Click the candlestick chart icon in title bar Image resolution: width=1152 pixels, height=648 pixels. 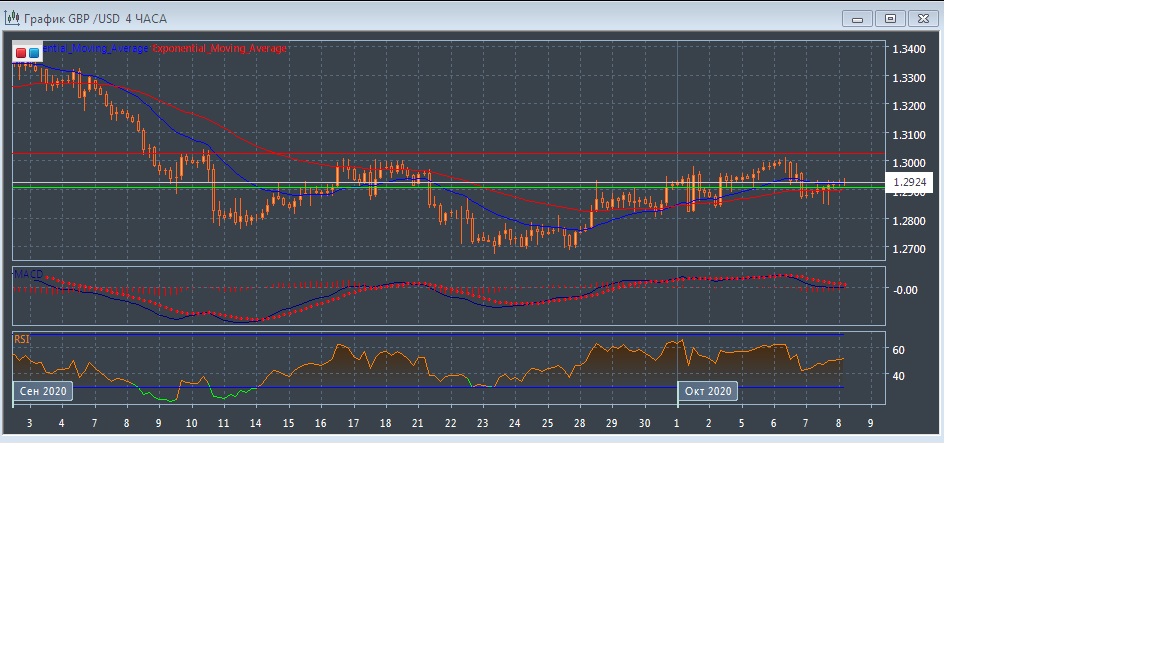[x=12, y=18]
